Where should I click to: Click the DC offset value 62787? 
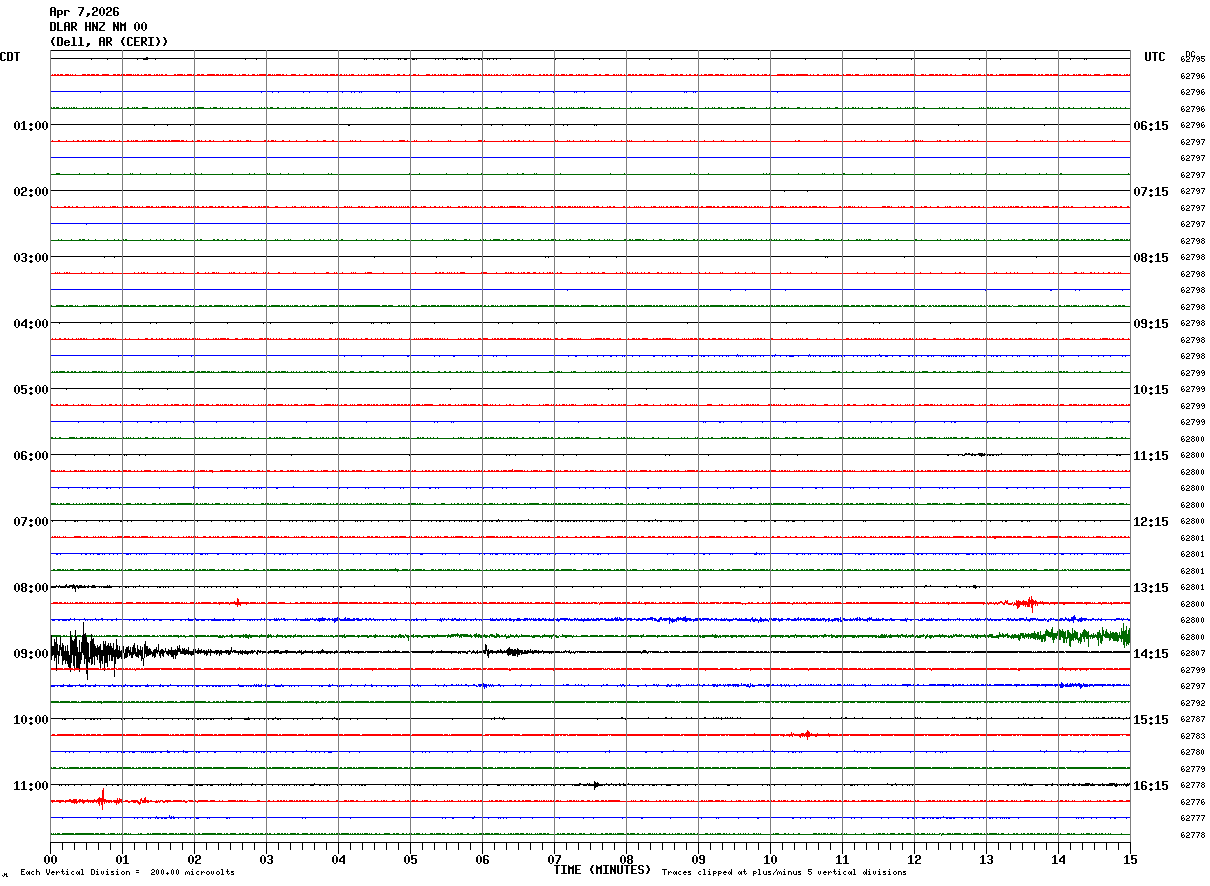coord(1193,720)
